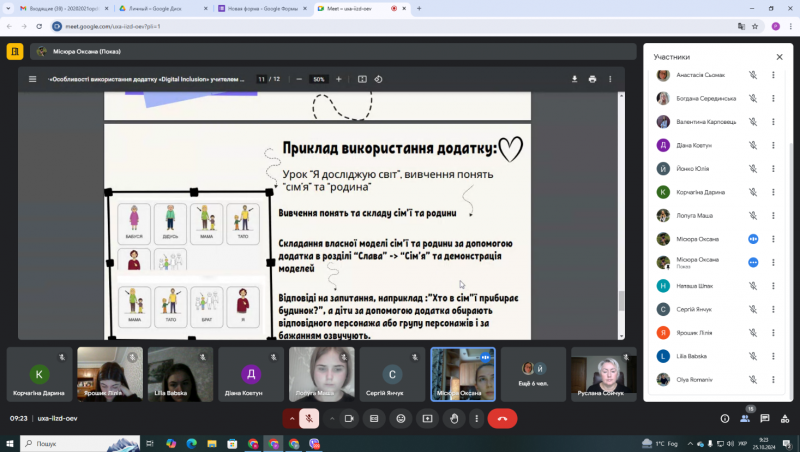Click the red leave call button
The width and height of the screenshot is (800, 452).
pos(502,418)
